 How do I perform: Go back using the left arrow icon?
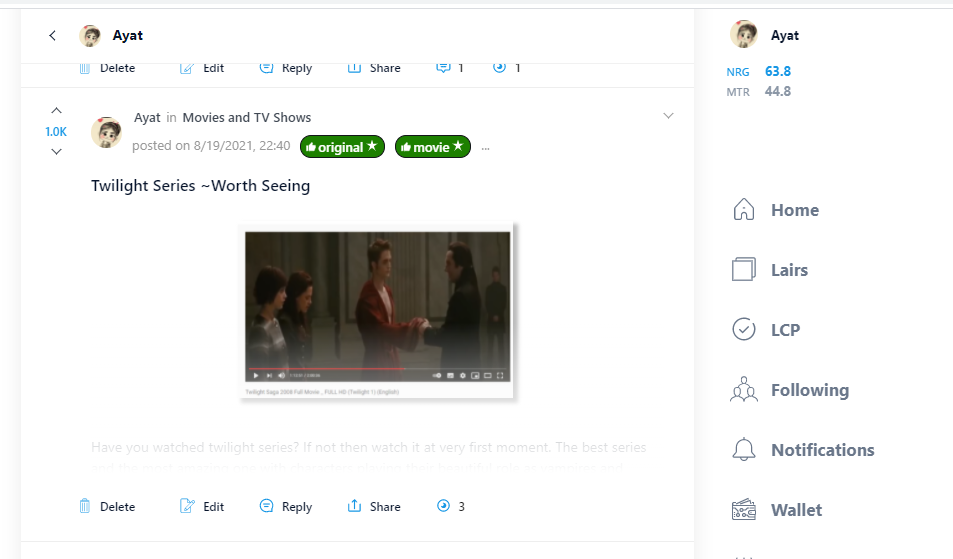coord(53,35)
